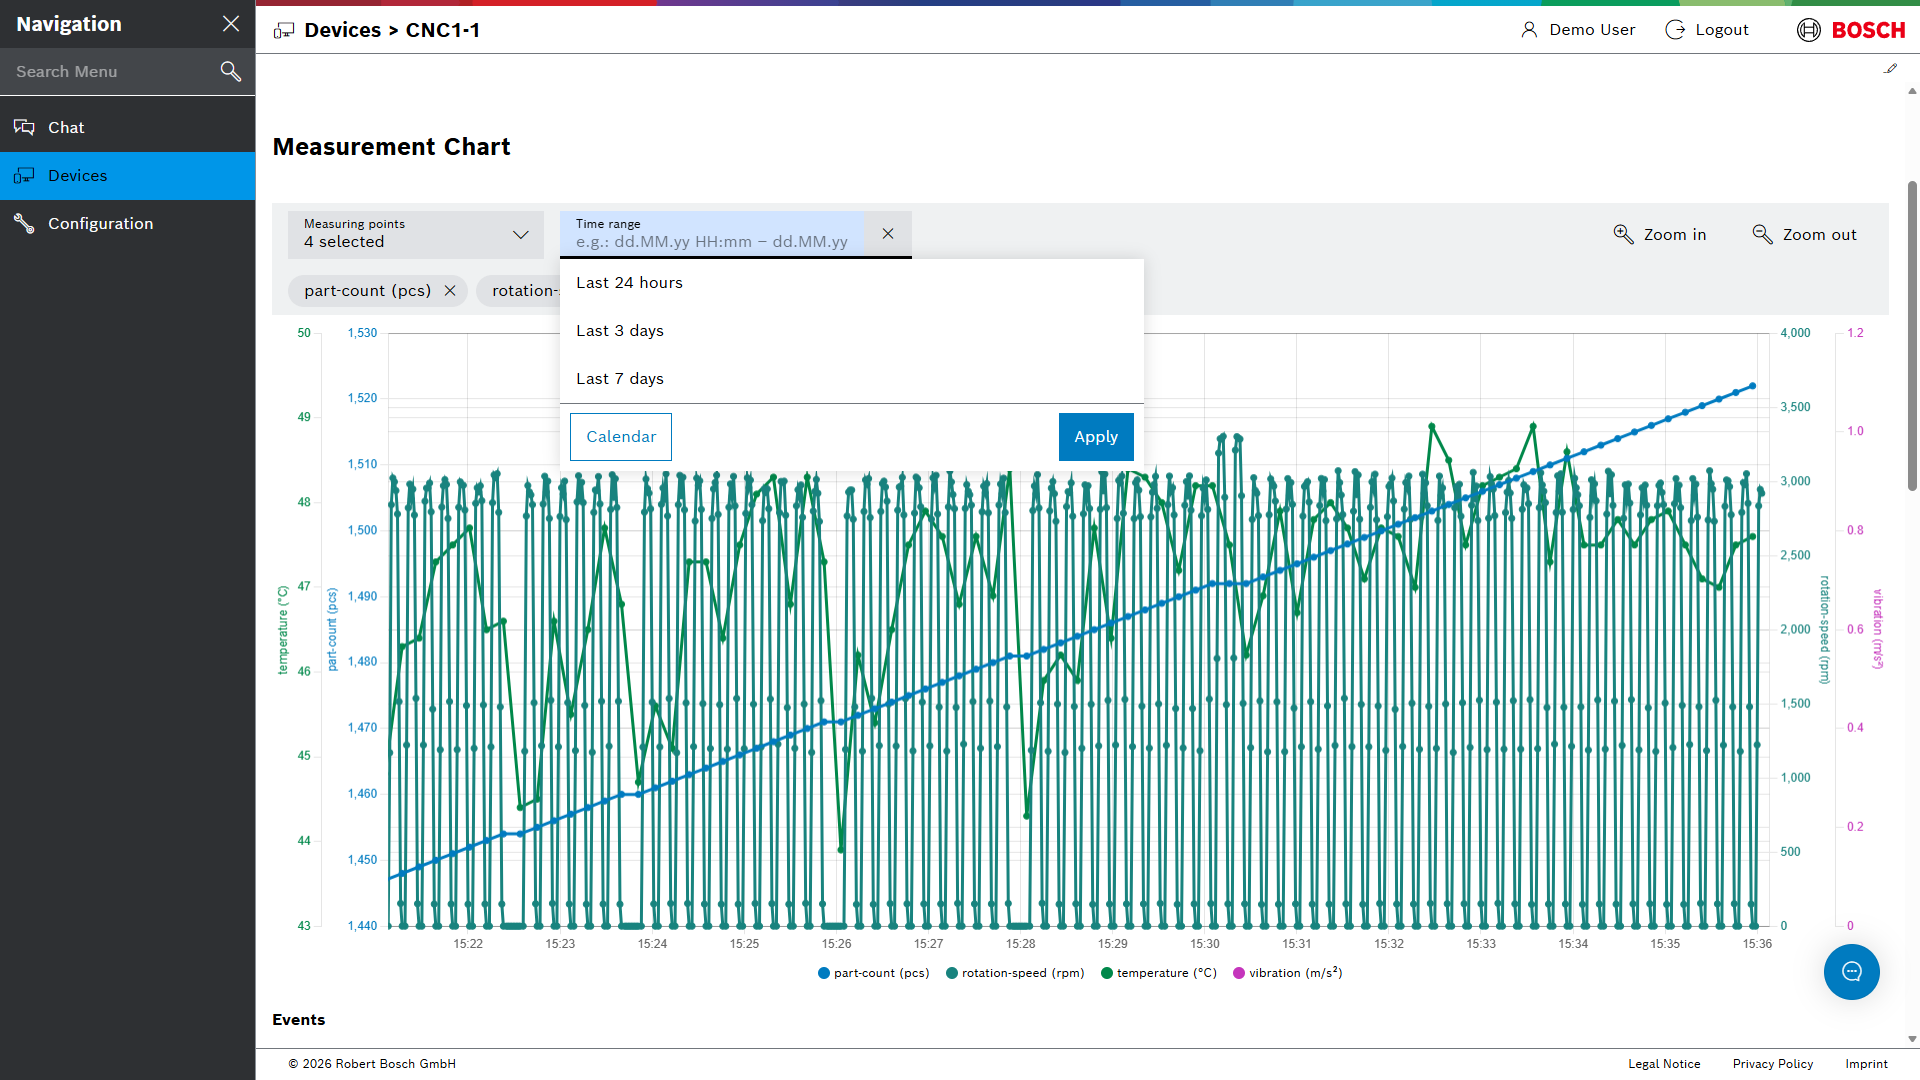Open the Calendar picker
1920x1080 pixels.
tap(621, 437)
